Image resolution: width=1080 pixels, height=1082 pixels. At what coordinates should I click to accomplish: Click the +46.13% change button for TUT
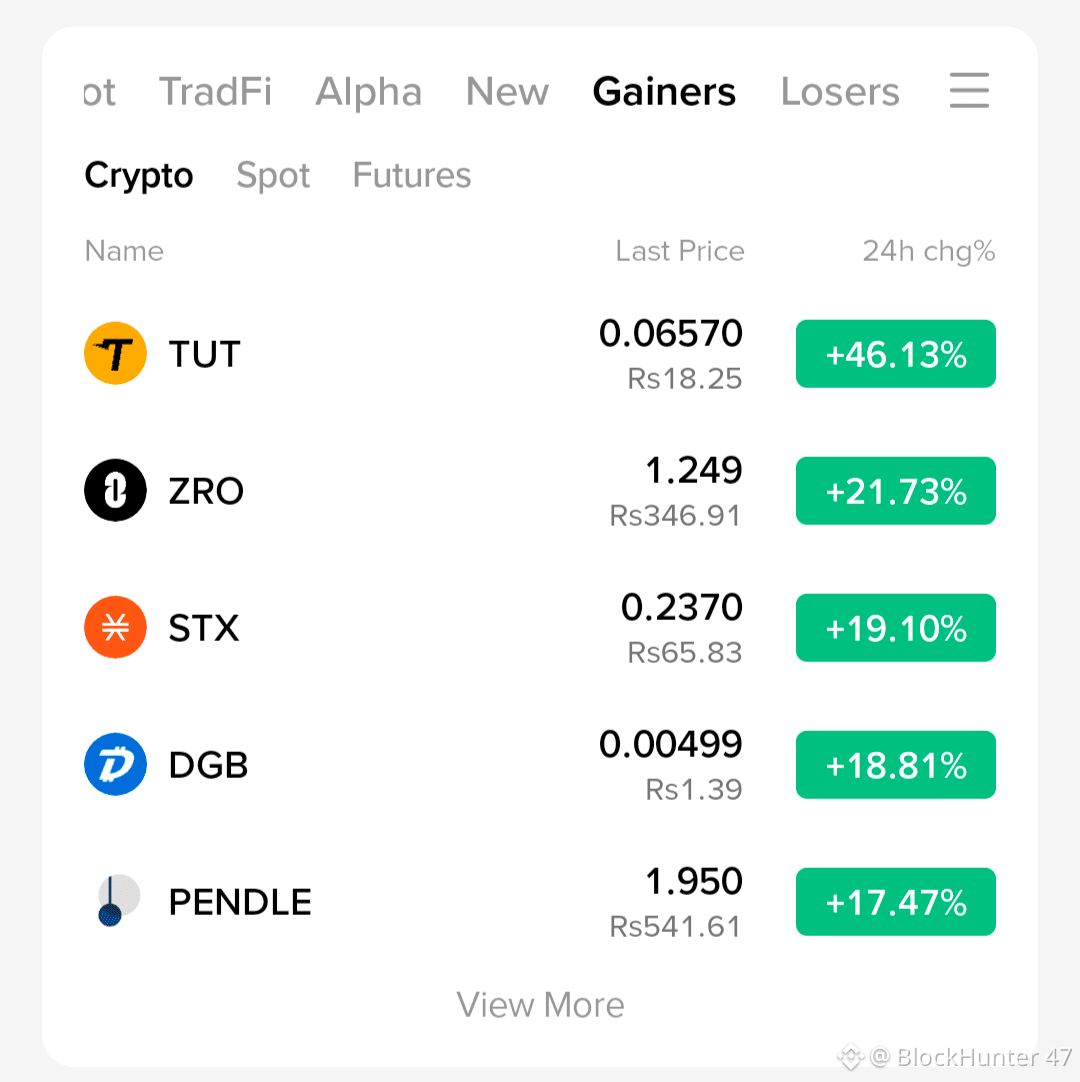pos(896,354)
